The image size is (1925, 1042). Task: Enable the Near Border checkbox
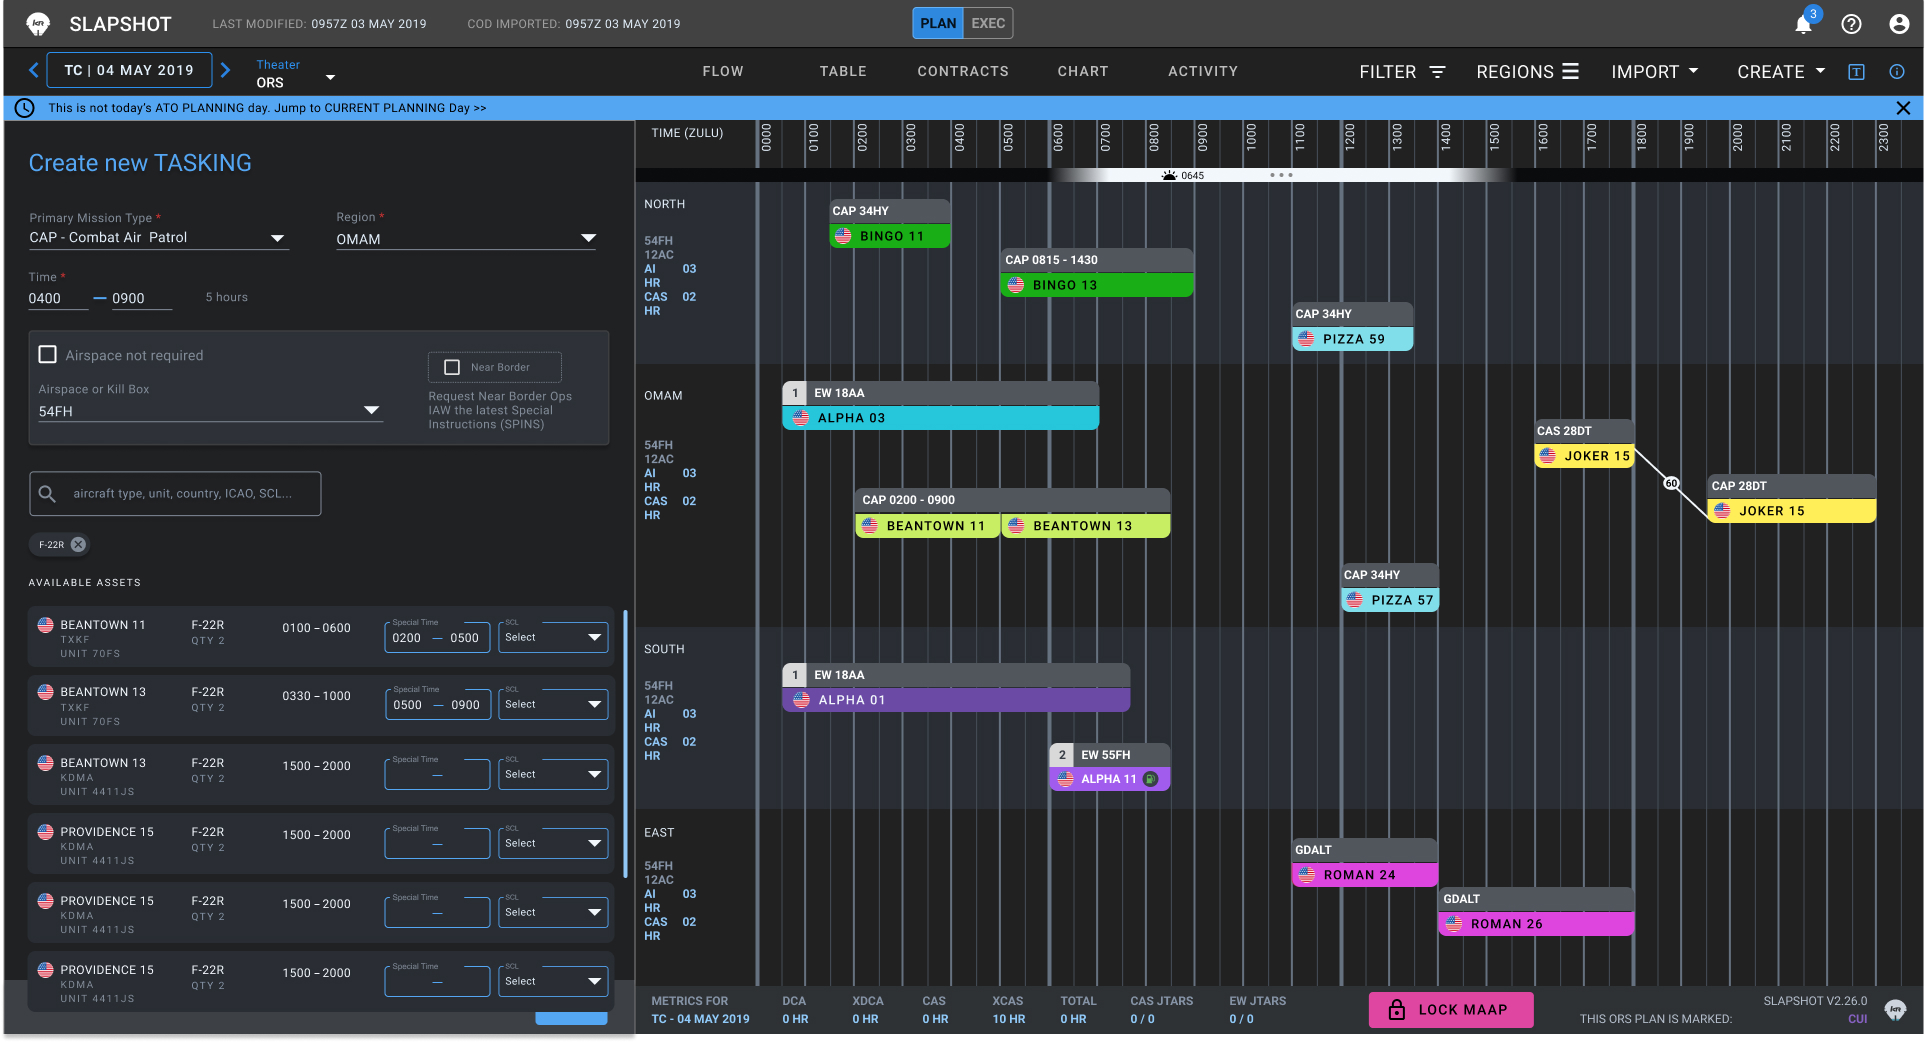452,367
